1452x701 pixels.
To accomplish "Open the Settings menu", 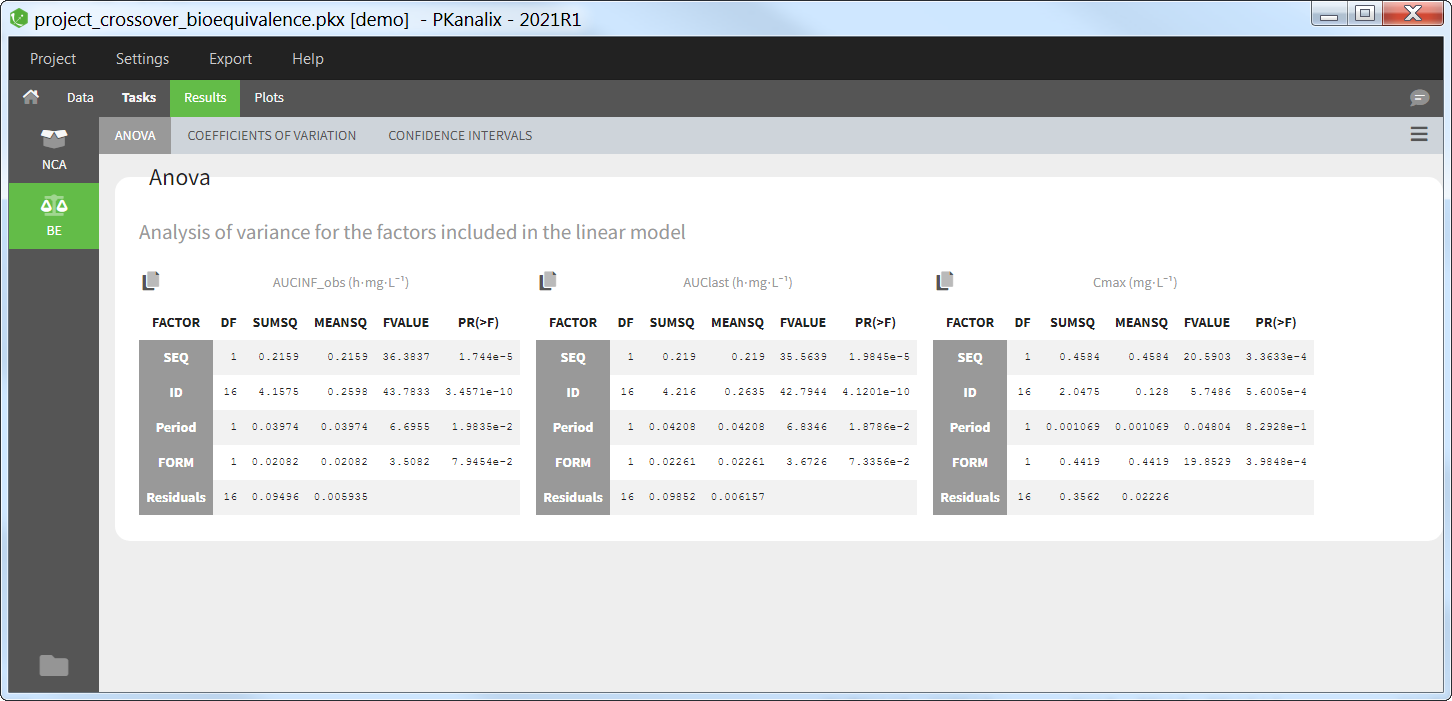I will pos(142,59).
